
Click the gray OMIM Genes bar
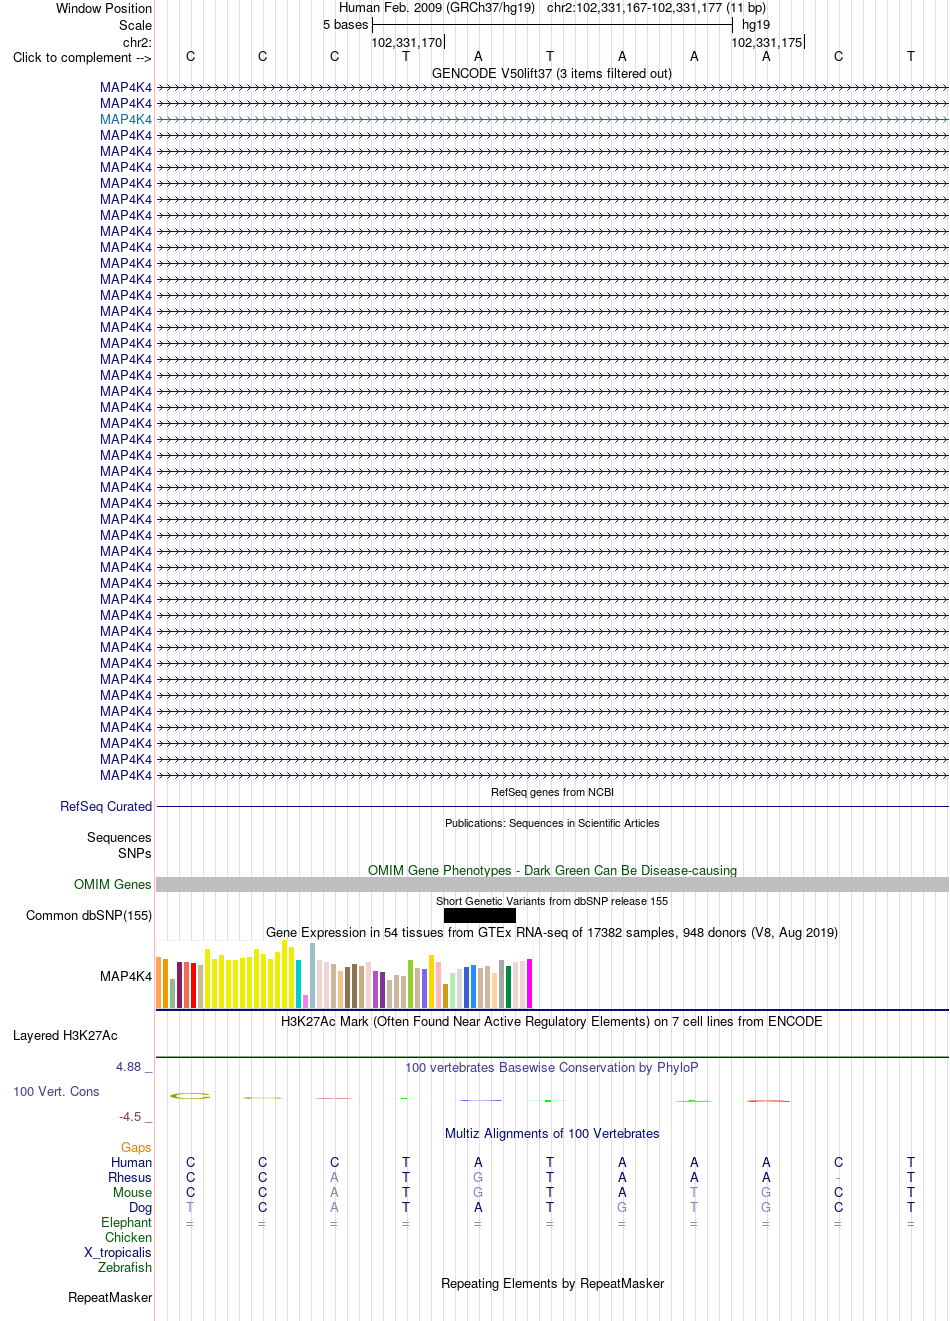[x=552, y=884]
